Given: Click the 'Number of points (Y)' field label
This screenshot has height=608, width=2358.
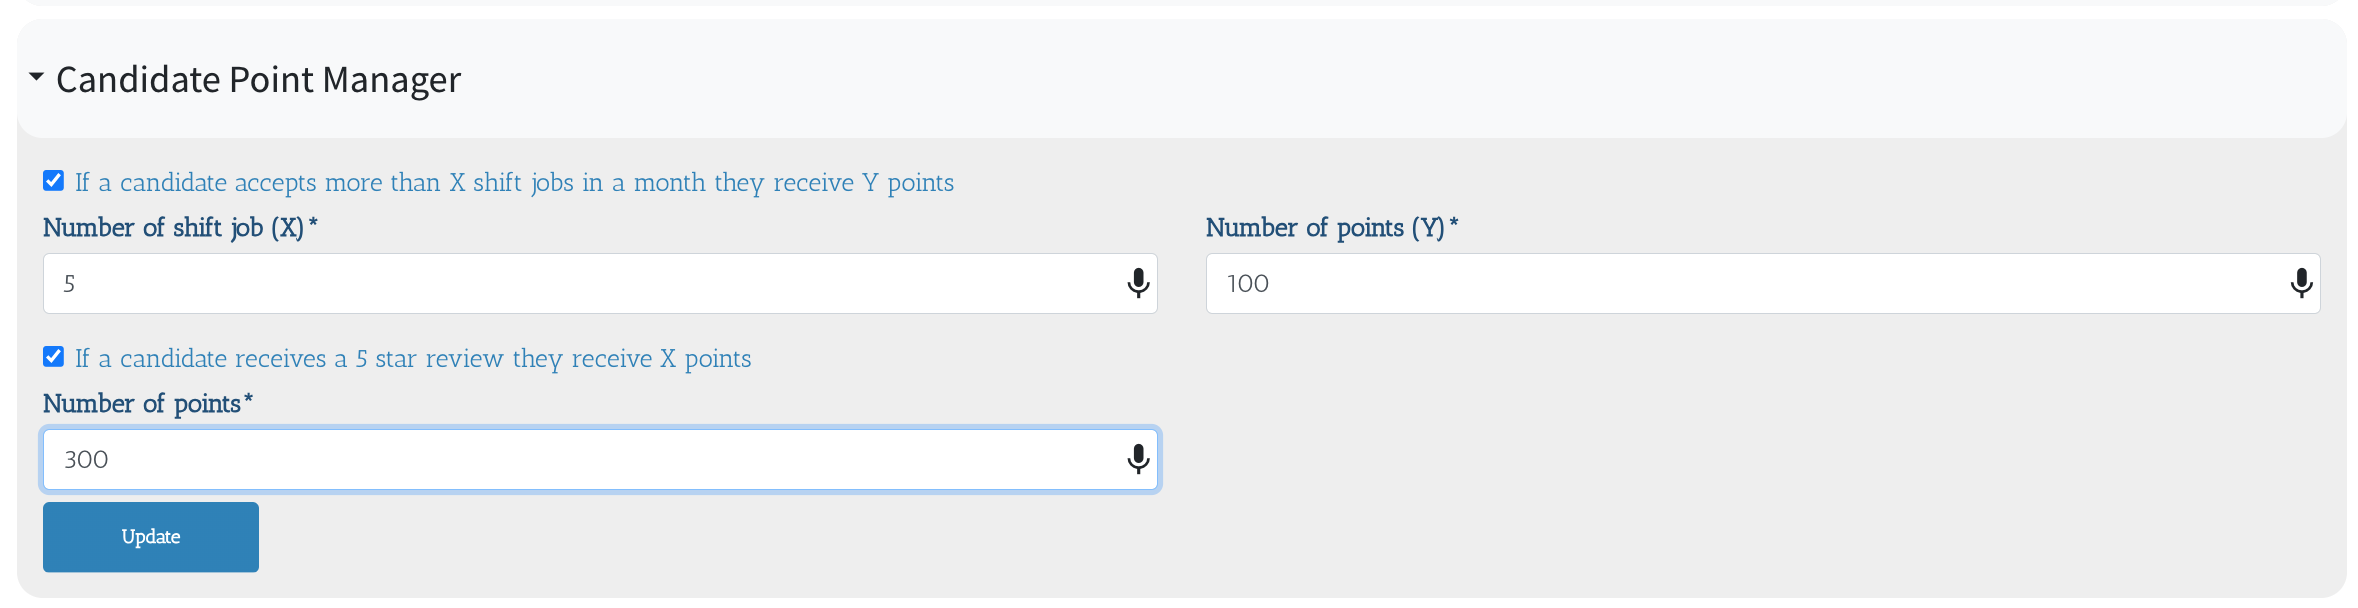Looking at the screenshot, I should click(1325, 228).
